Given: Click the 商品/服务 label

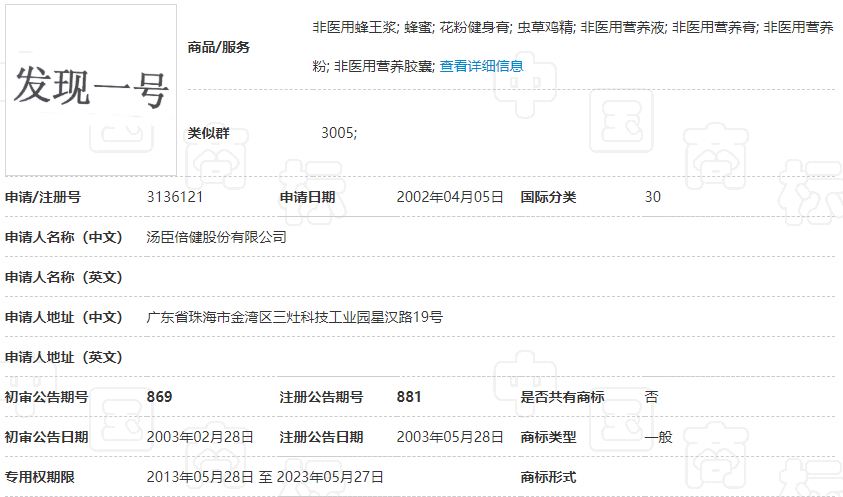Looking at the screenshot, I should tap(218, 47).
